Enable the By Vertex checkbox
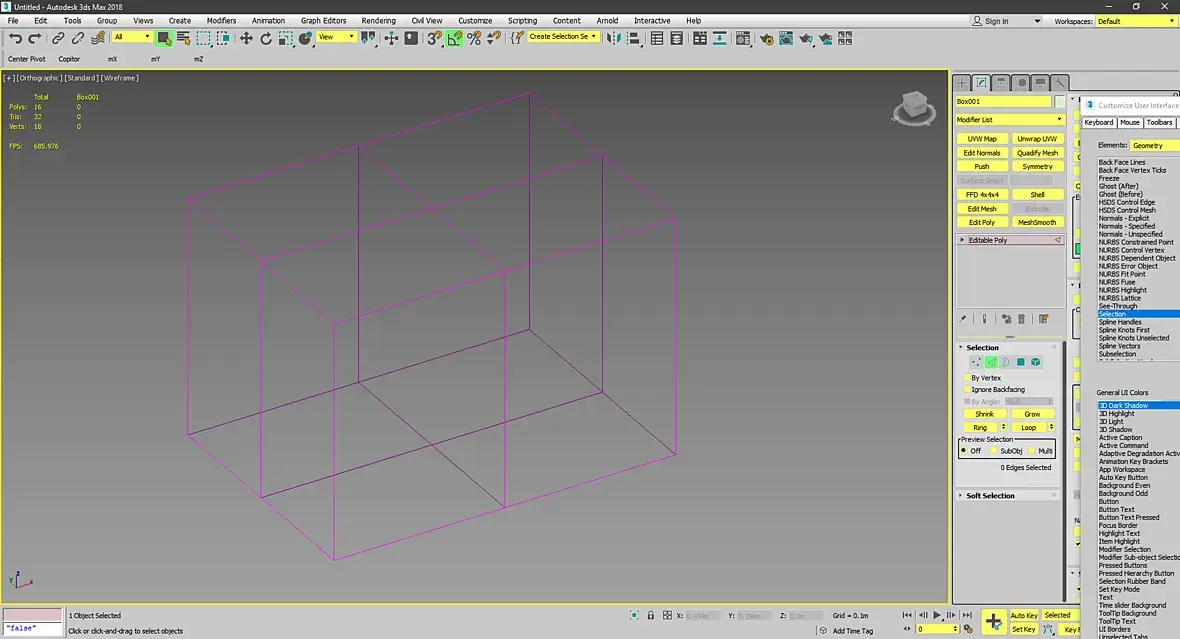Image resolution: width=1180 pixels, height=639 pixels. [966, 378]
